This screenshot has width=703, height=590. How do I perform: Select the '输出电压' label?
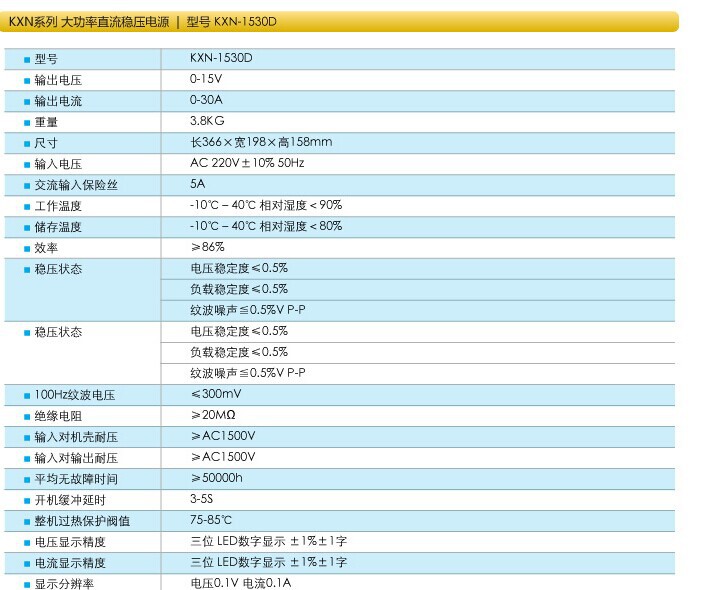(58, 80)
